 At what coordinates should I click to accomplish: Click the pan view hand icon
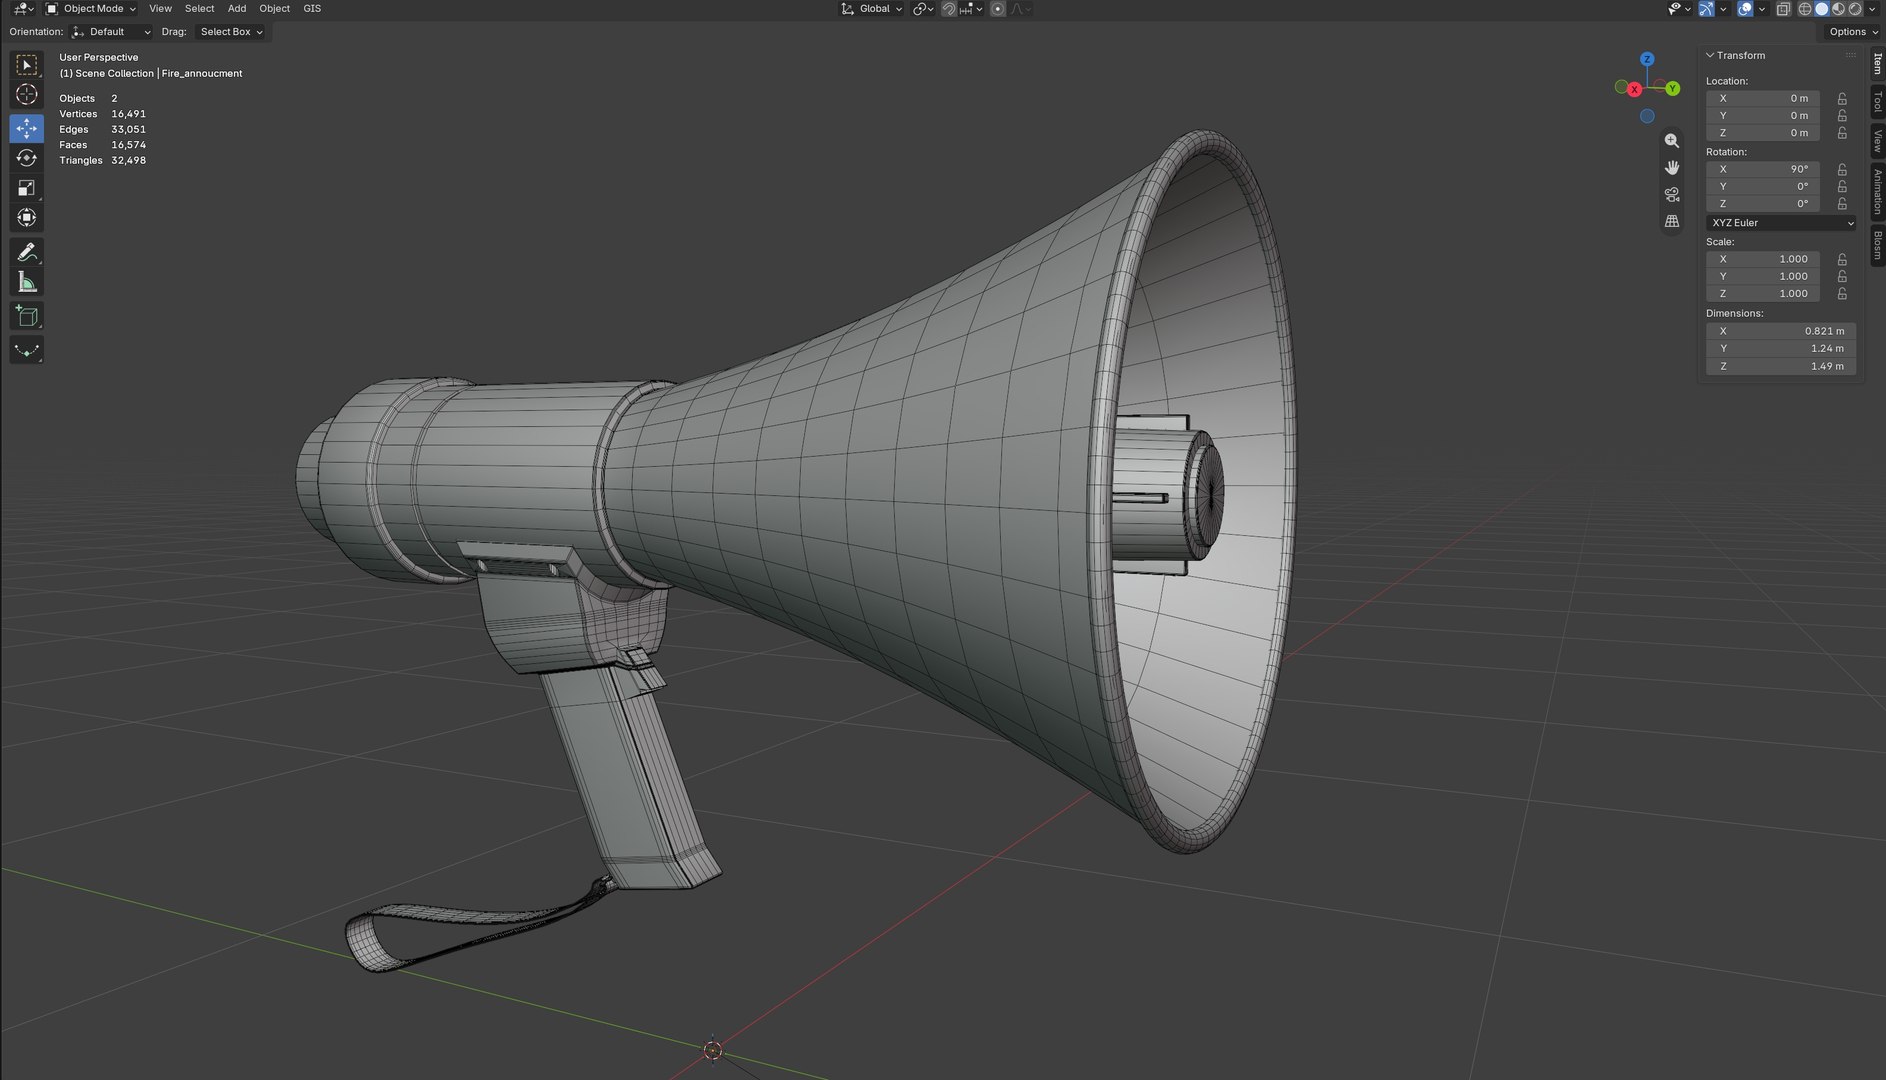[x=1671, y=168]
